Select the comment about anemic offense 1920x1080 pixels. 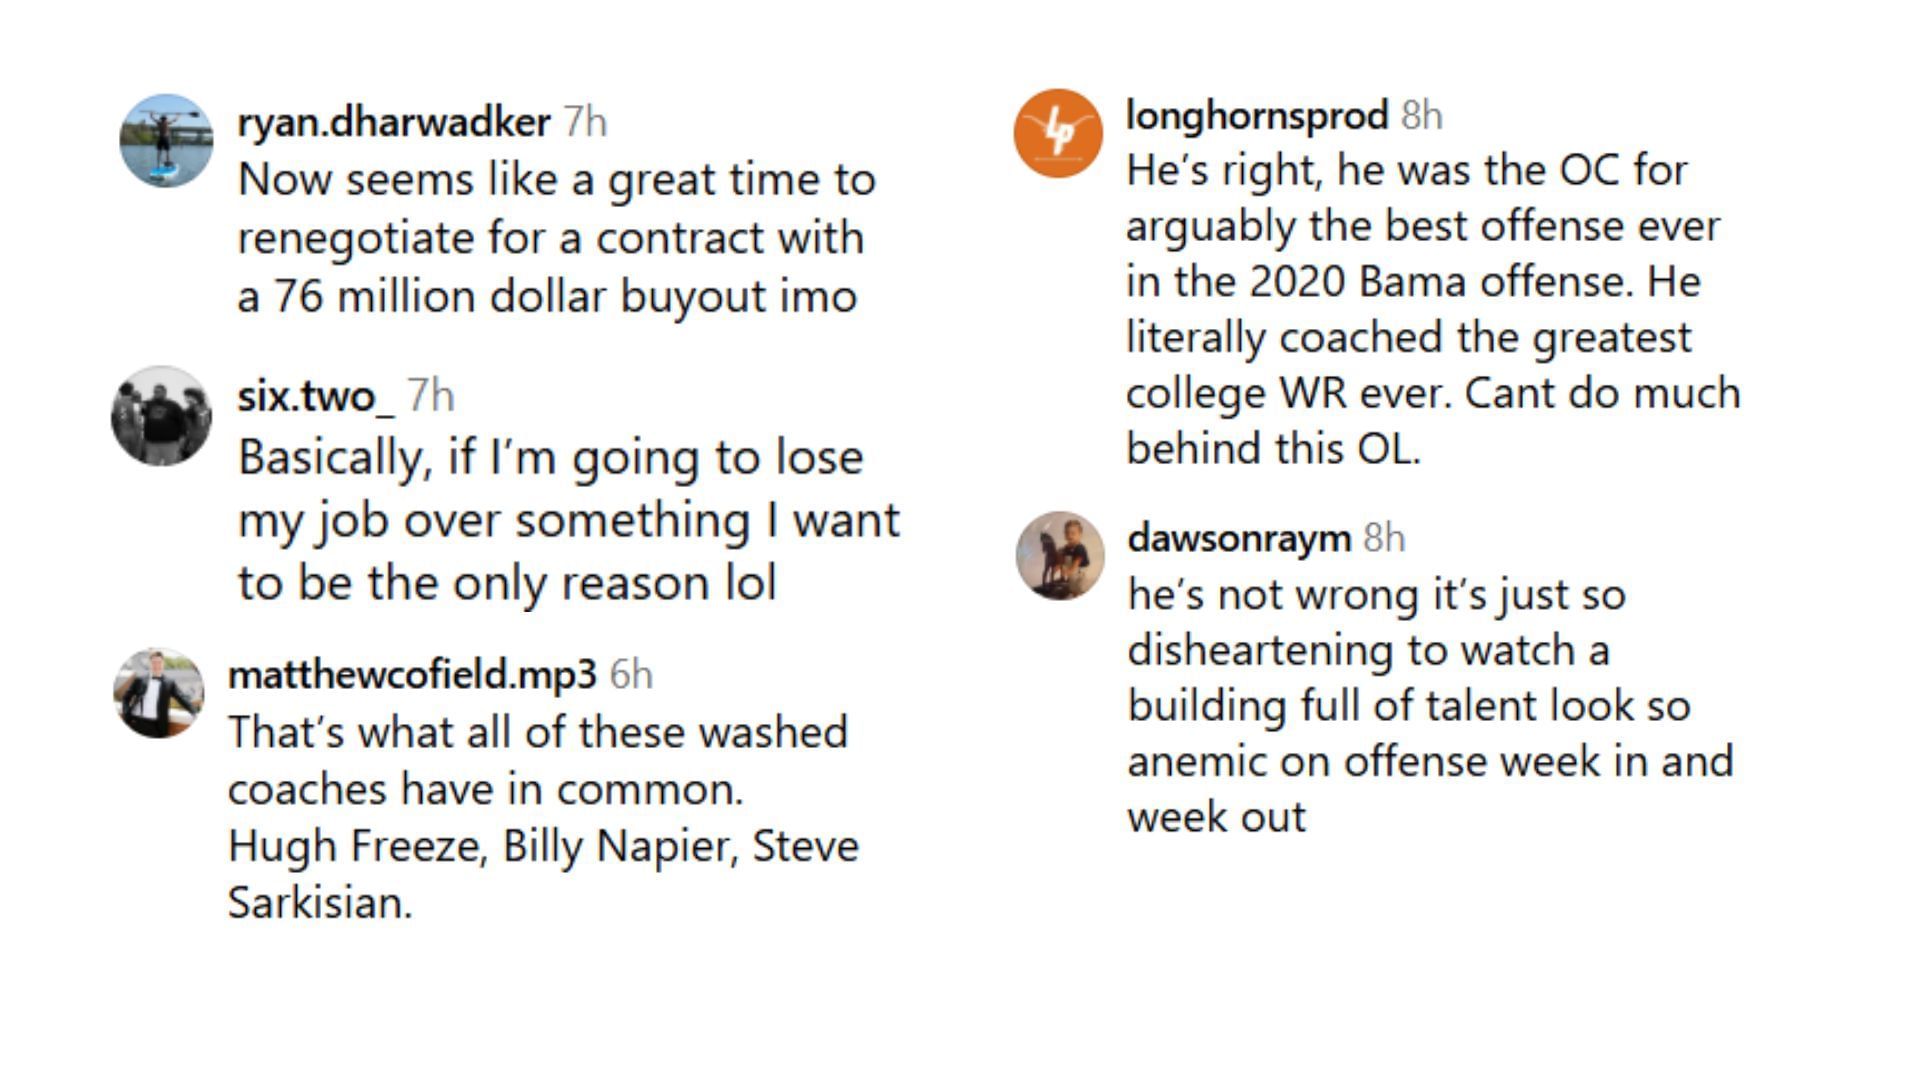click(1429, 705)
